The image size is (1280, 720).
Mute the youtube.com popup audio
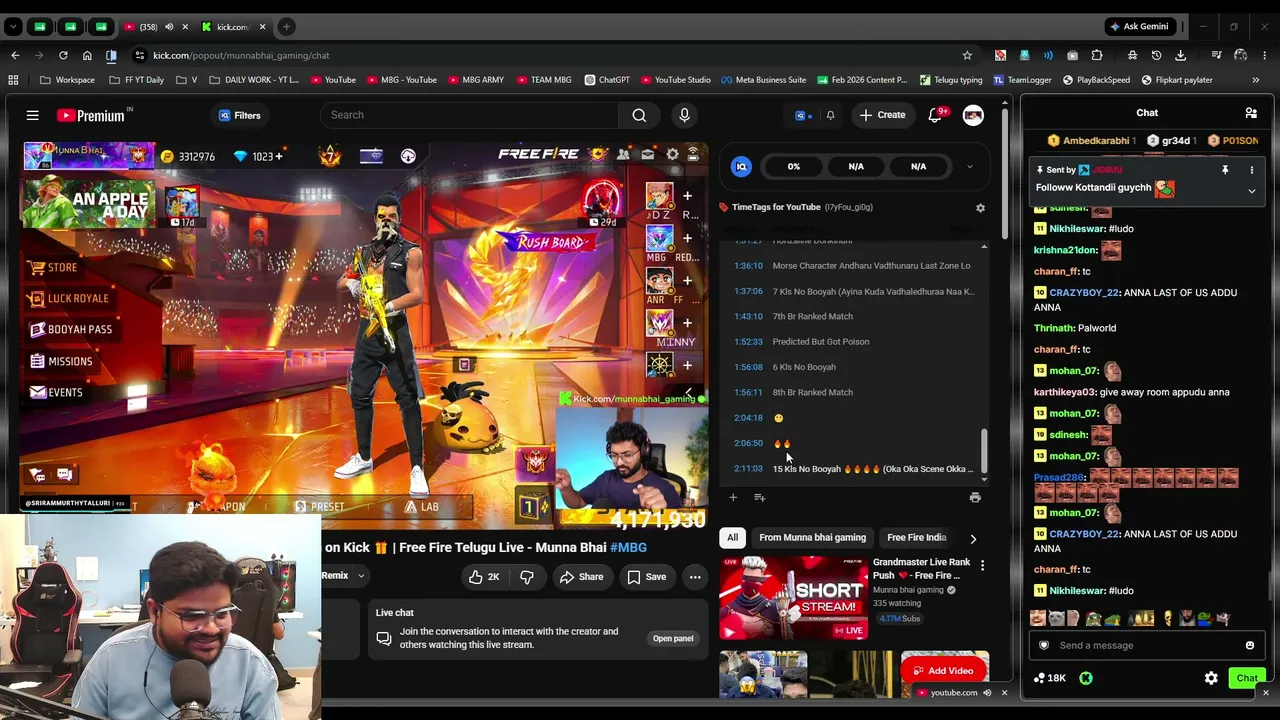click(987, 693)
